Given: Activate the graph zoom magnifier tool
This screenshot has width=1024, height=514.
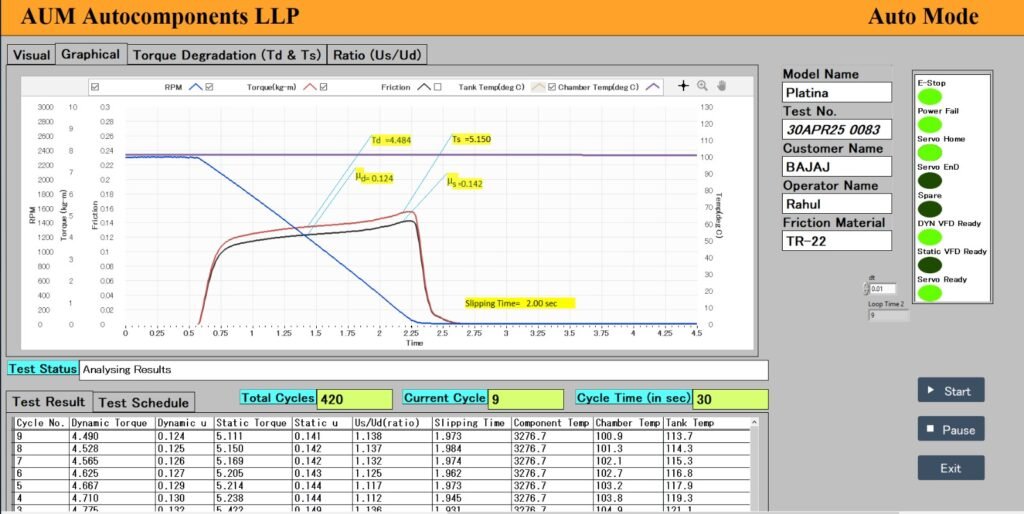Looking at the screenshot, I should (x=702, y=86).
